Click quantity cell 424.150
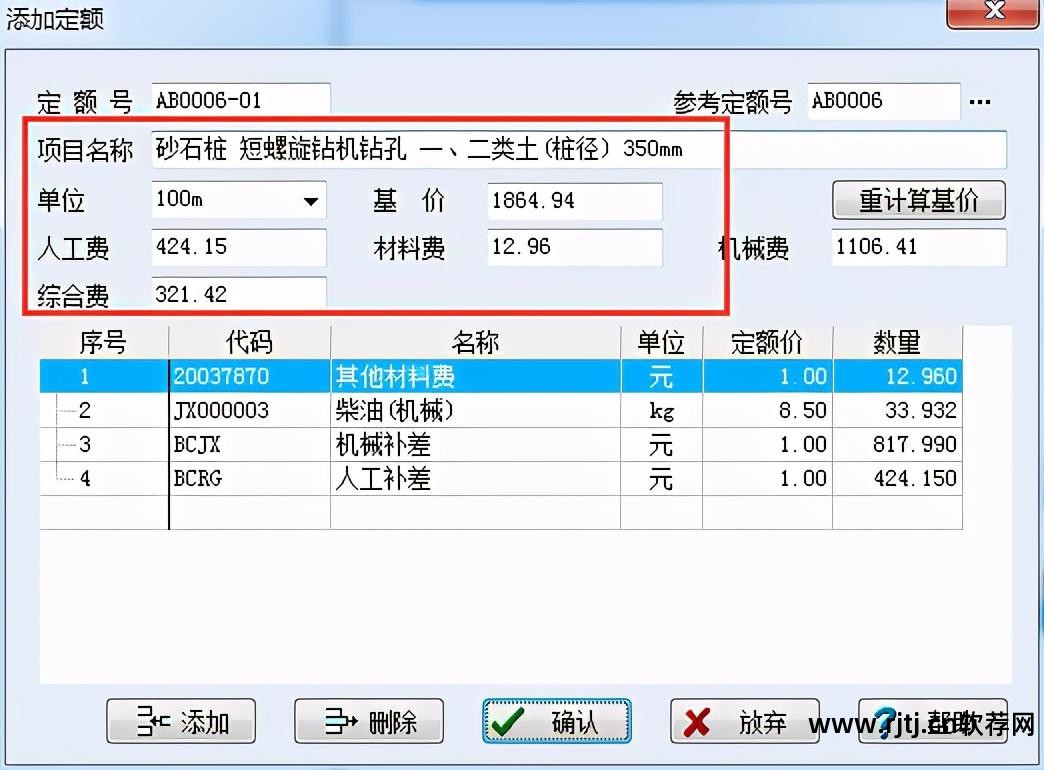The height and width of the screenshot is (770, 1044). (898, 478)
